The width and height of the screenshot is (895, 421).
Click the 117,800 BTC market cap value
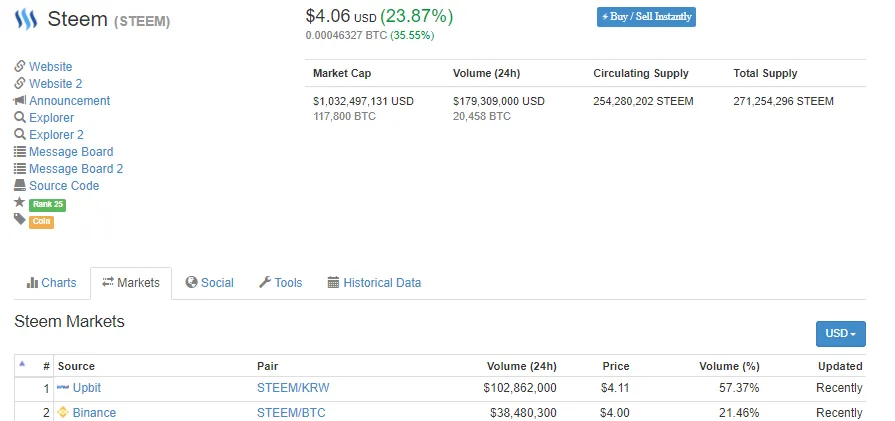pyautogui.click(x=344, y=116)
